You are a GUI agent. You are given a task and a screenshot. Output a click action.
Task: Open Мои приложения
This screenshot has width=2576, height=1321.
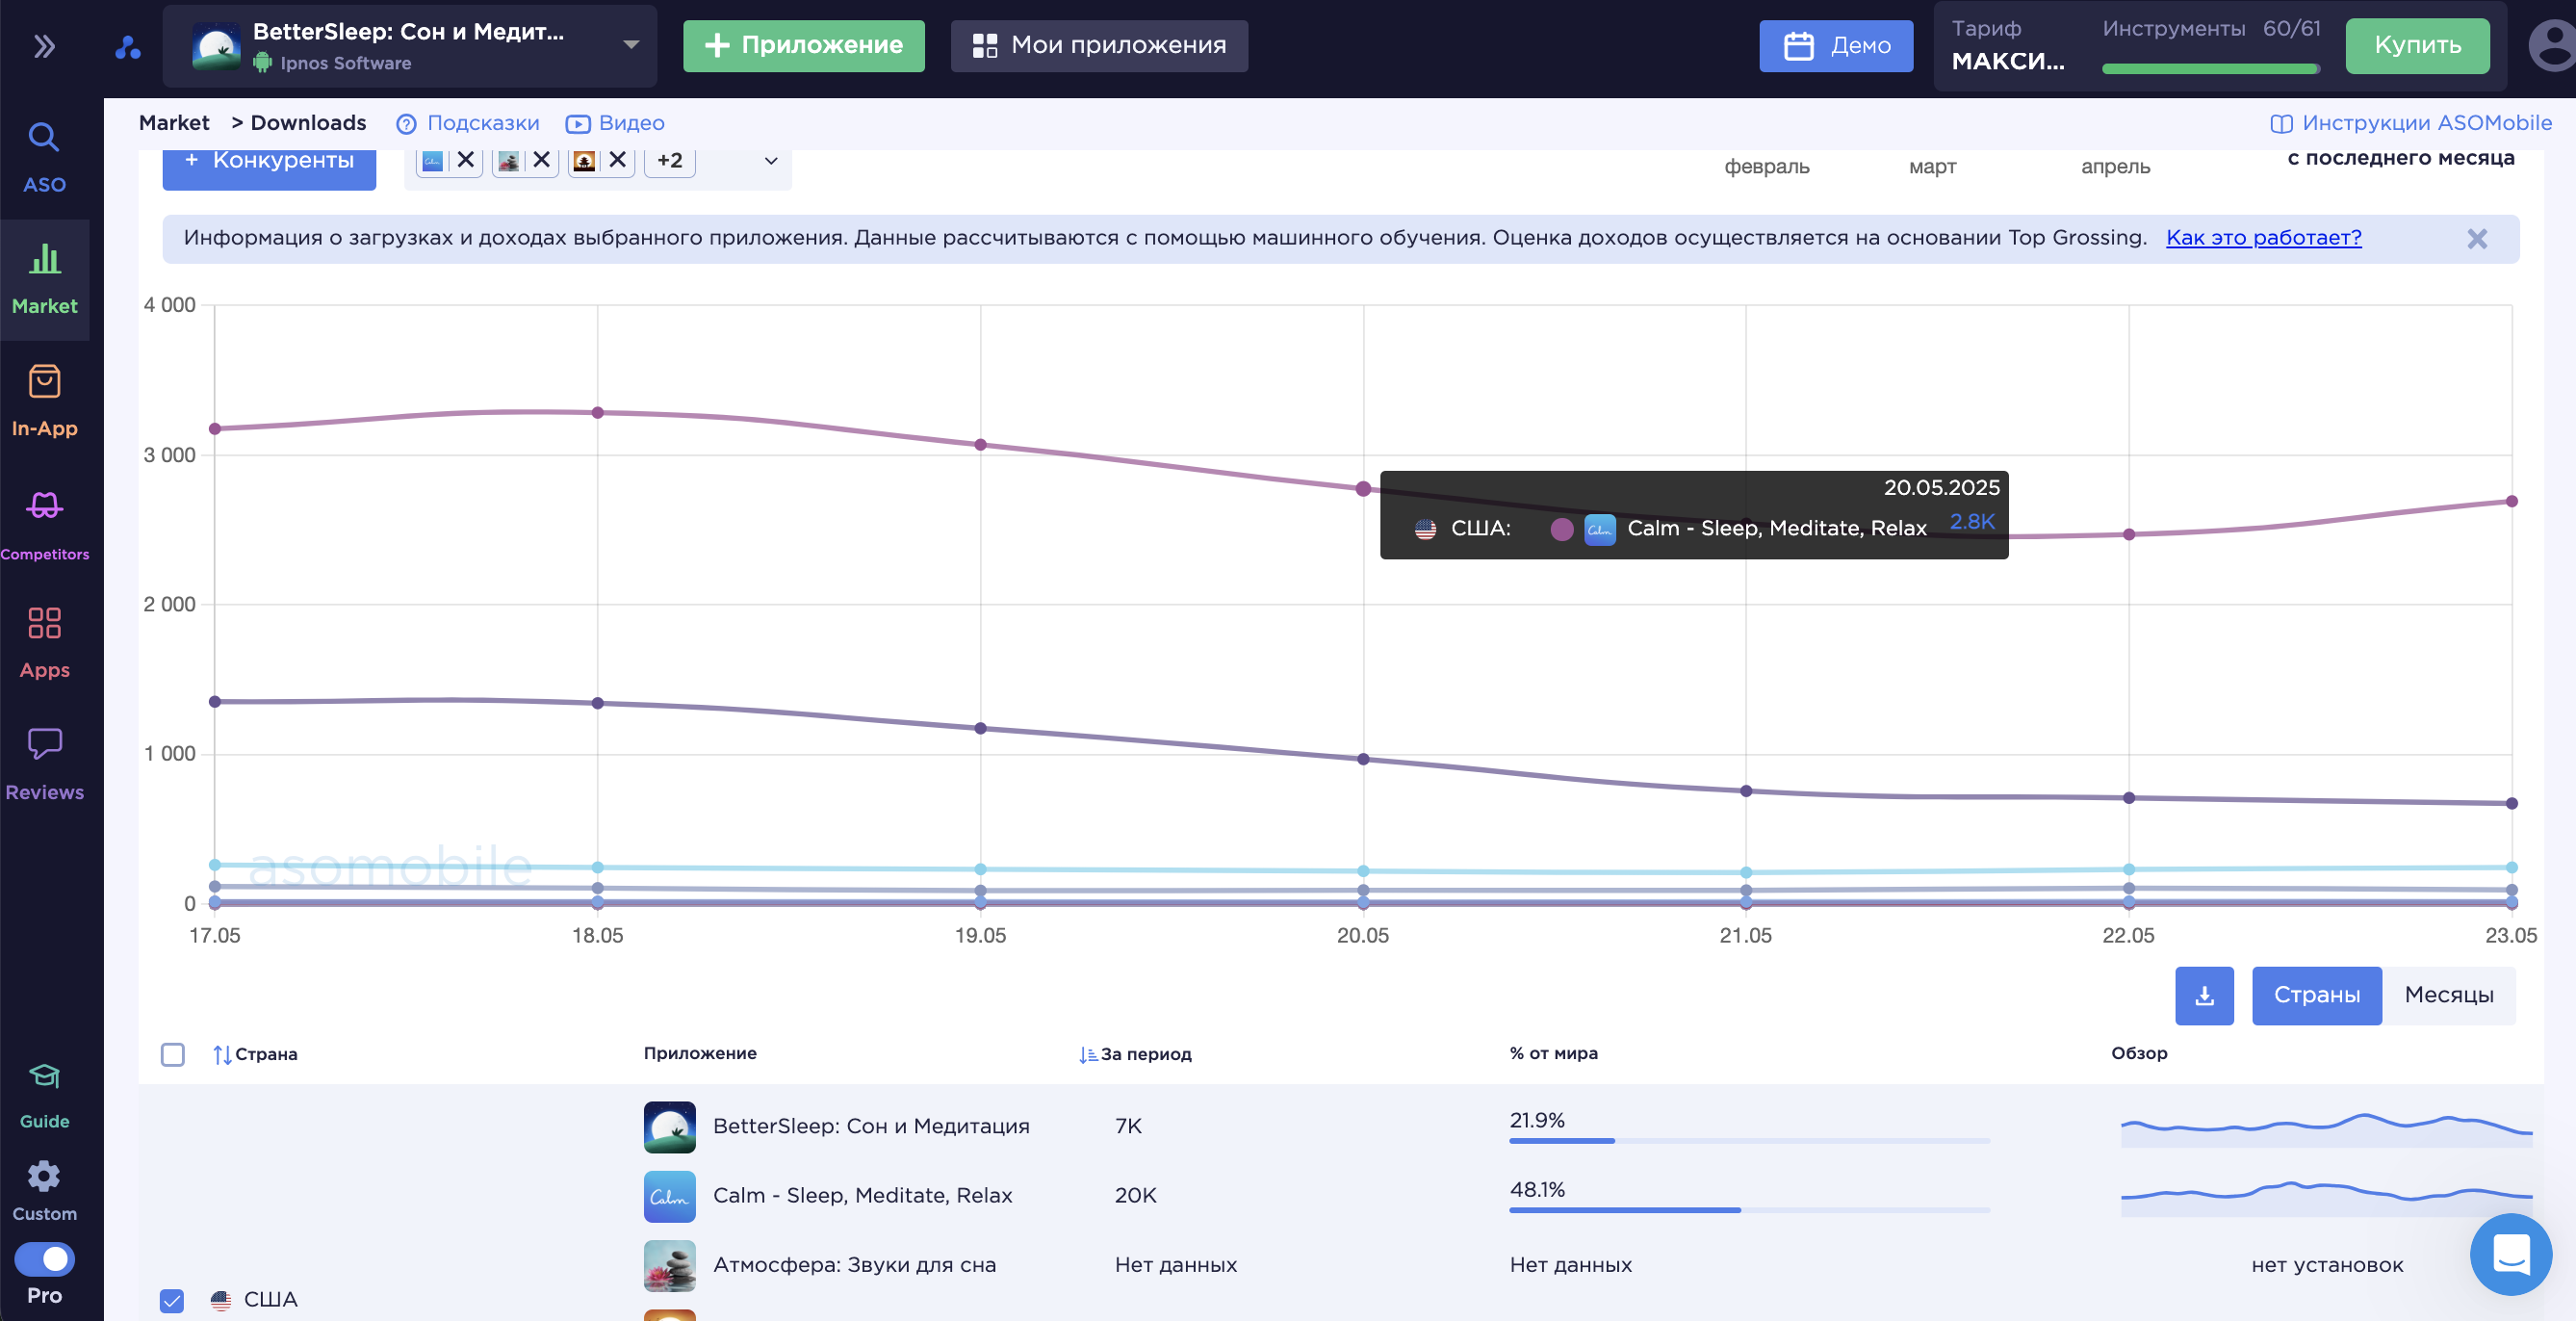click(1098, 46)
